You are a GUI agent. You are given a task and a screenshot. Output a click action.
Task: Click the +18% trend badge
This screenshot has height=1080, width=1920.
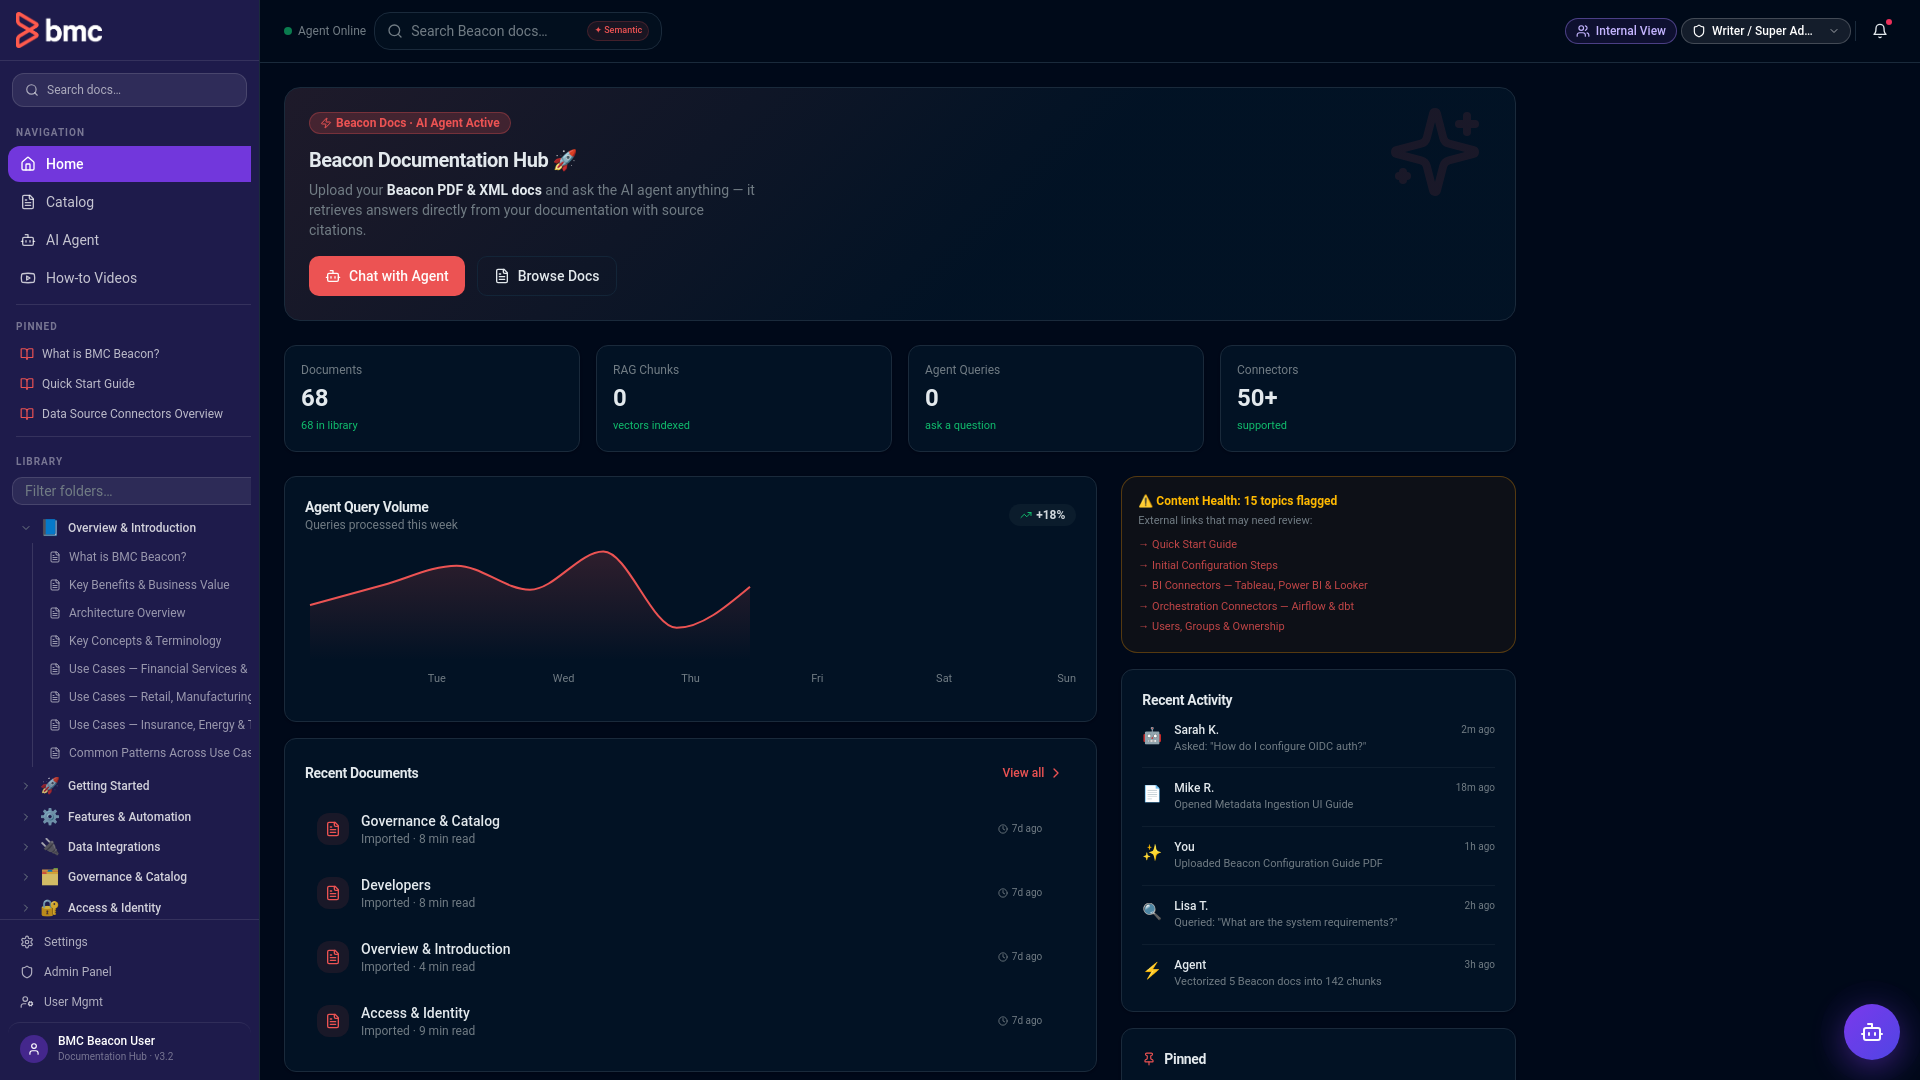point(1042,515)
